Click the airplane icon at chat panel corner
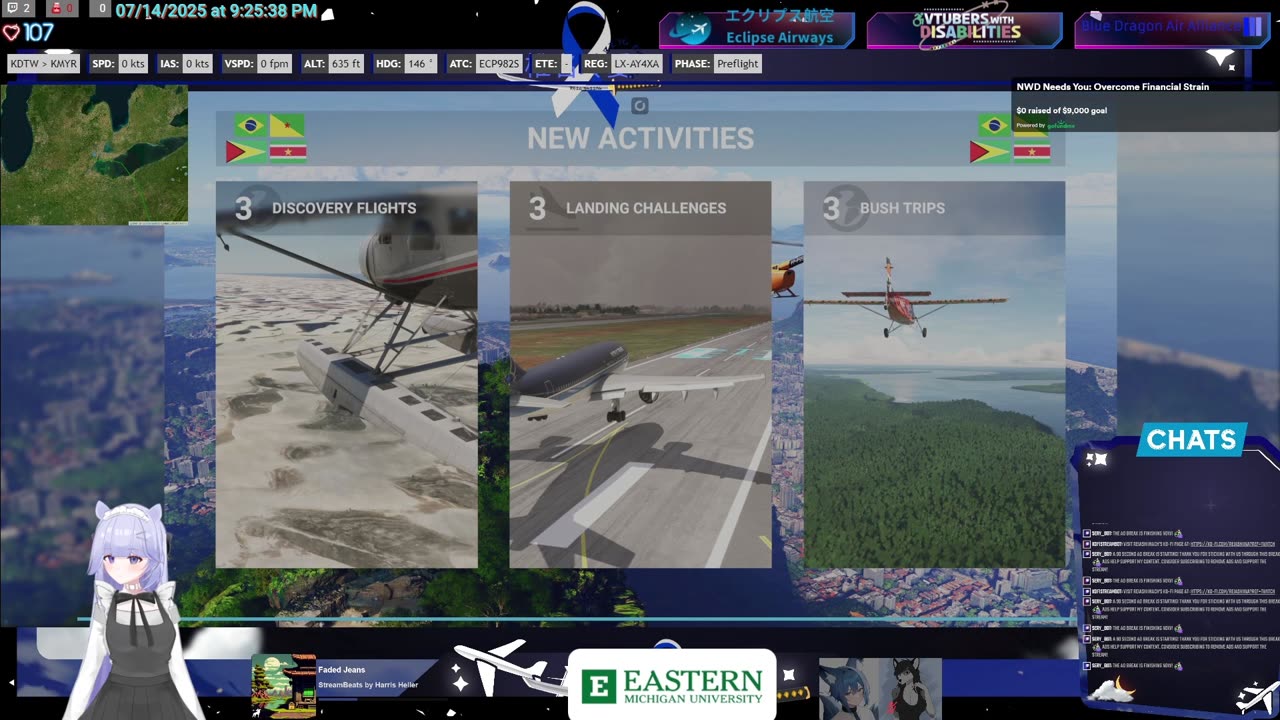This screenshot has height=720, width=1280. click(1257, 697)
